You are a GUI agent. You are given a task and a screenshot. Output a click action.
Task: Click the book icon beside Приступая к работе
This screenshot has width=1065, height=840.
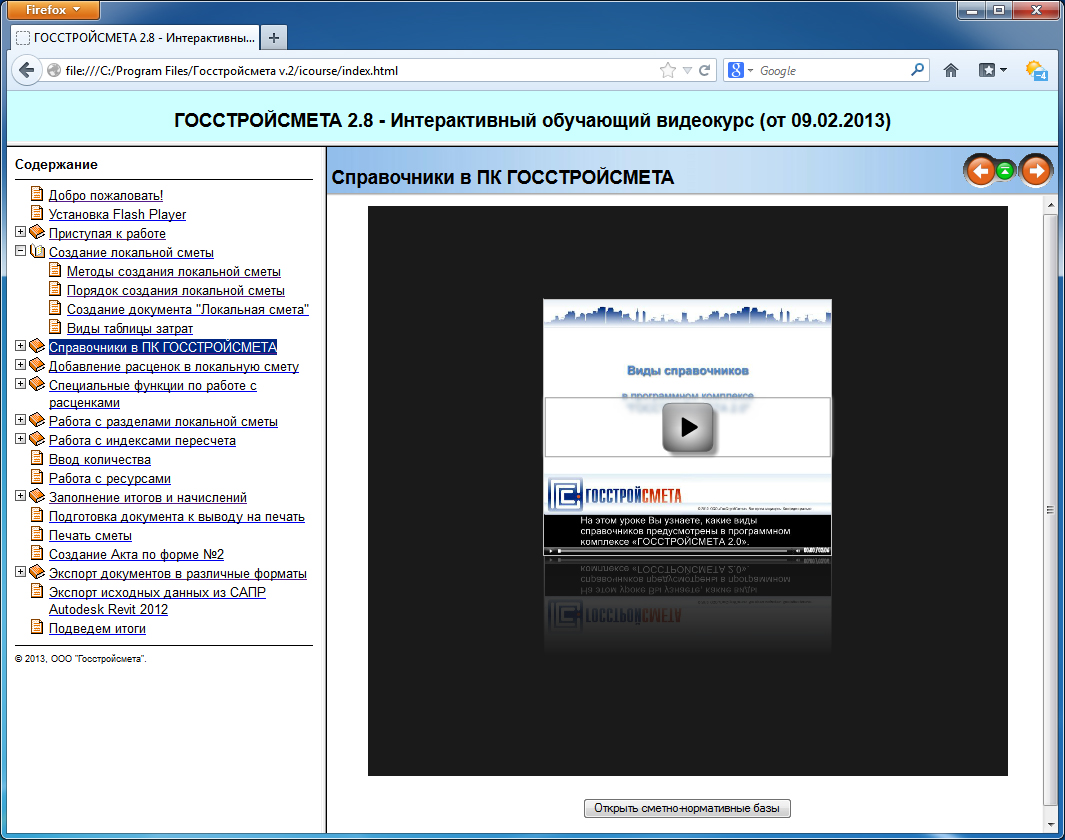tap(37, 232)
